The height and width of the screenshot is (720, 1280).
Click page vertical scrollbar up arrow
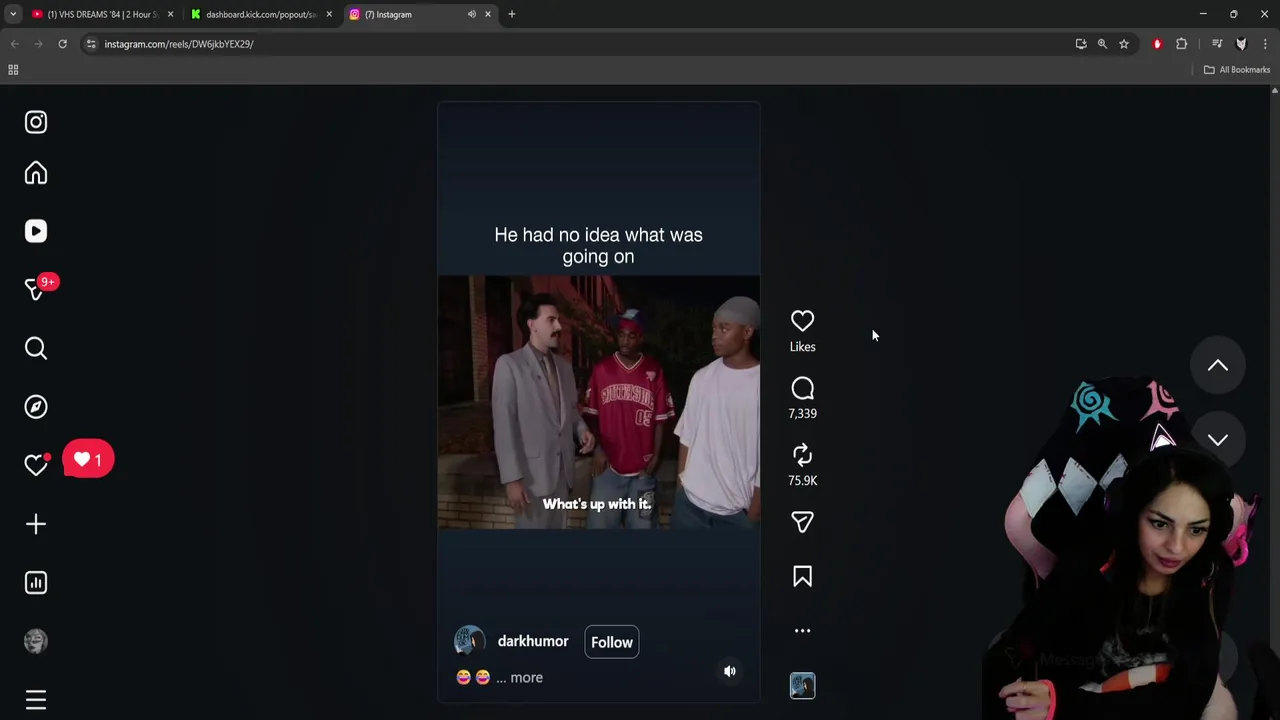pyautogui.click(x=1274, y=91)
